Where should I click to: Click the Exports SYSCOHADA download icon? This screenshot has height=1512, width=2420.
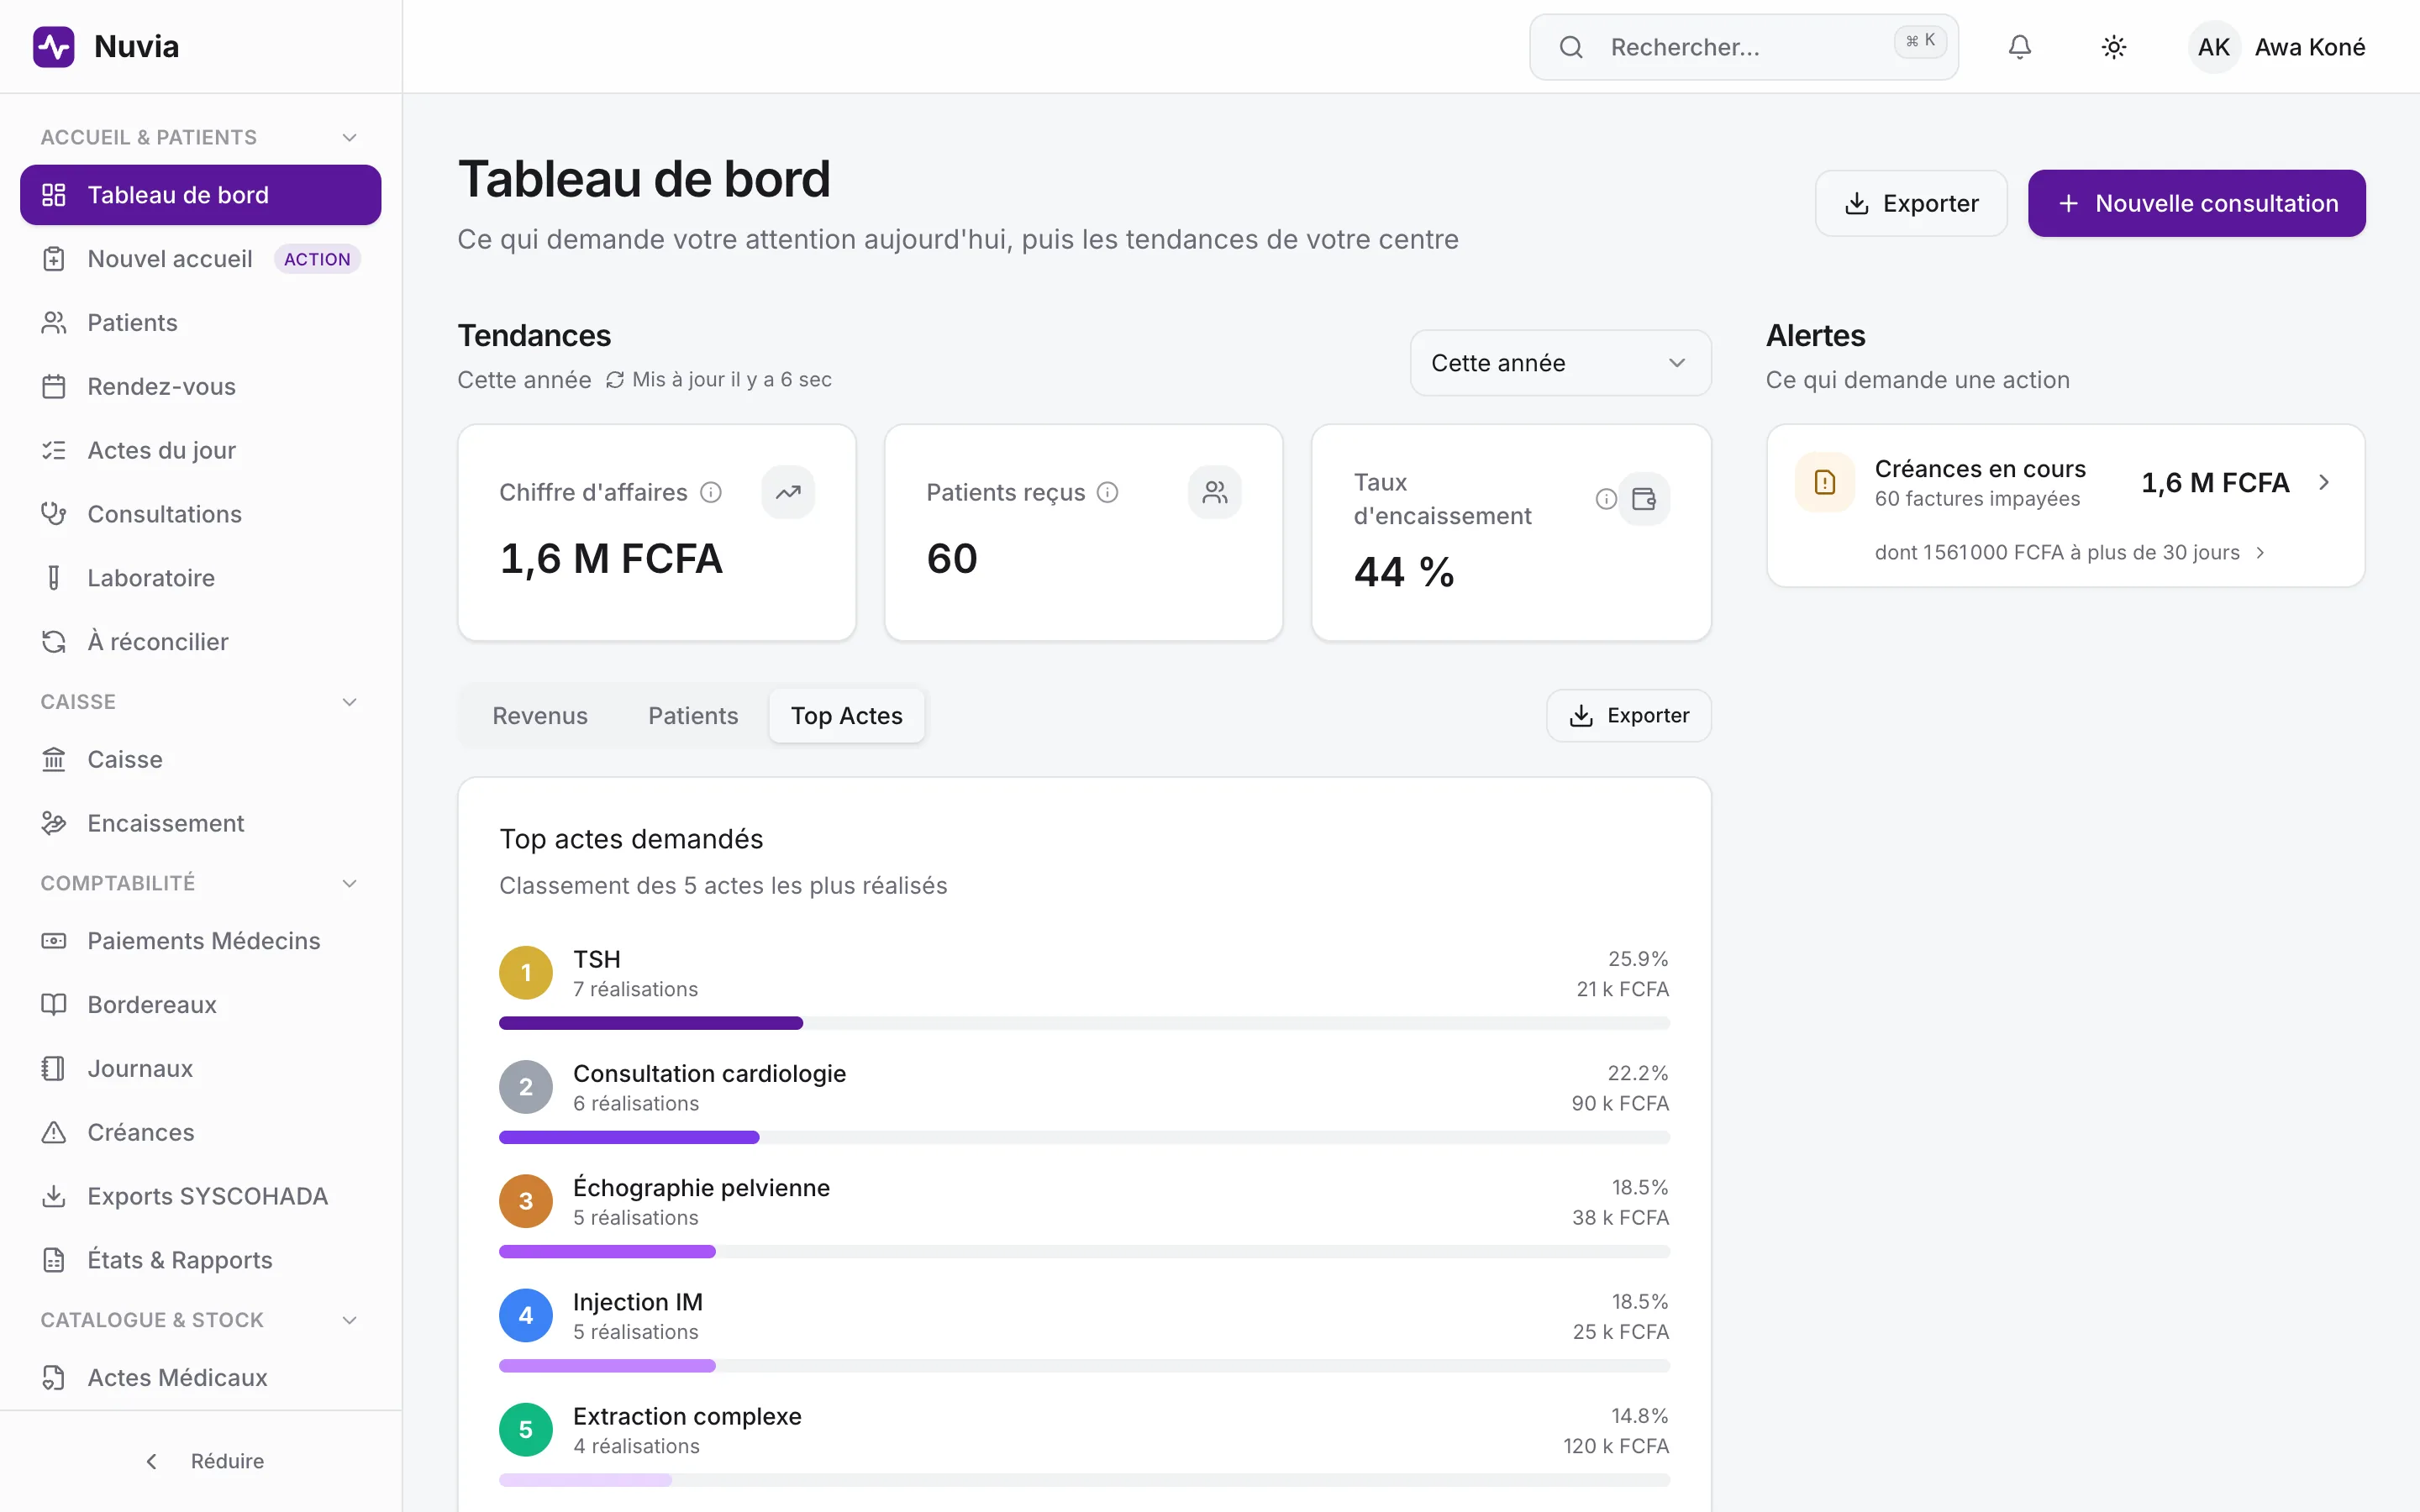54,1196
